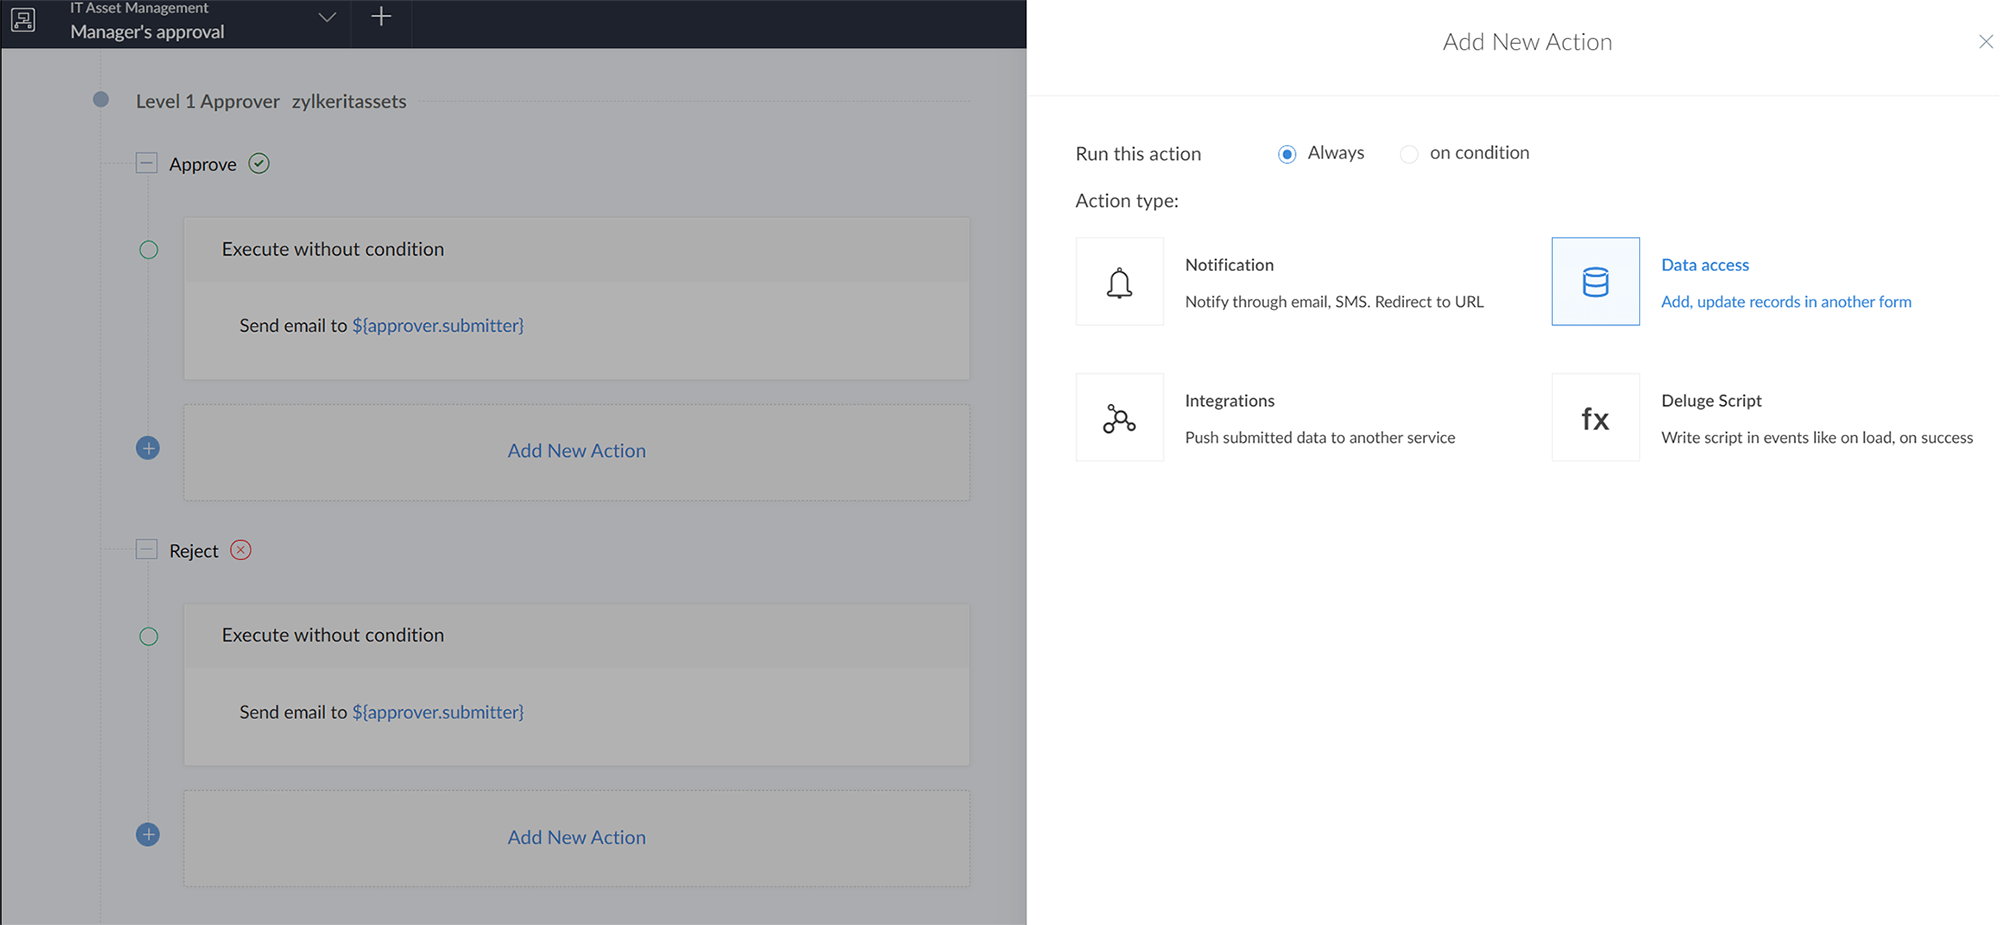The width and height of the screenshot is (2000, 925).
Task: Choose the Data access database action
Action: click(x=1595, y=281)
